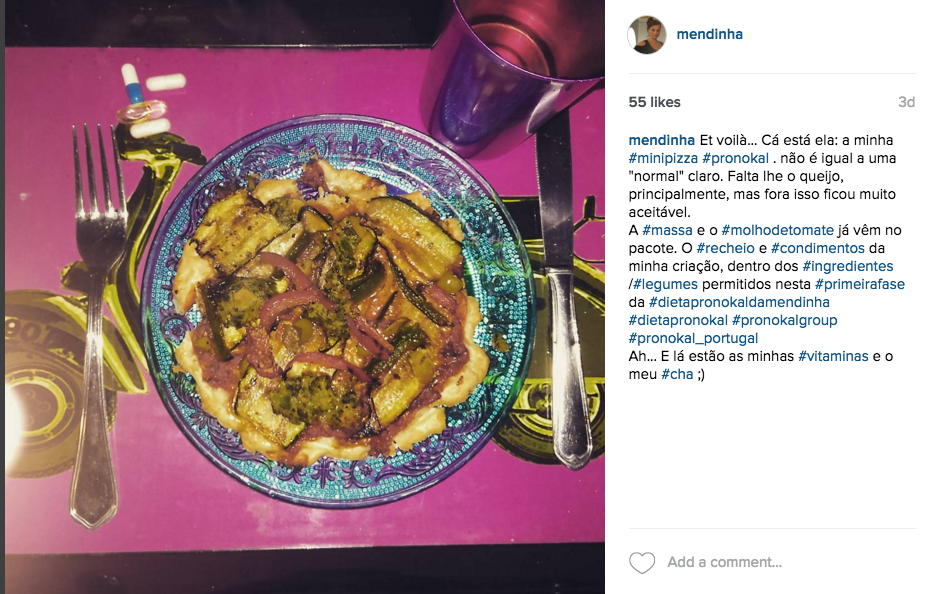Viewport: 940px width, 594px height.
Task: Select the #recheio hashtag
Action: [725, 248]
